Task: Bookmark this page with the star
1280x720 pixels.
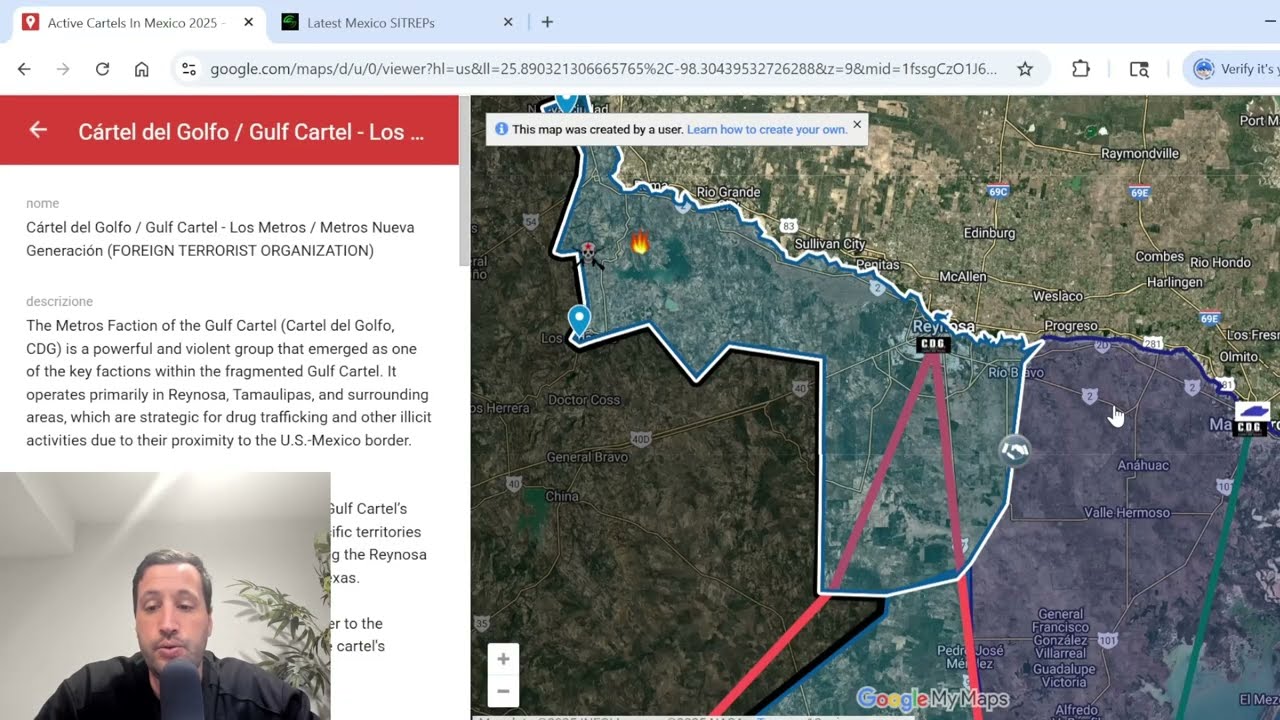Action: coord(1025,69)
